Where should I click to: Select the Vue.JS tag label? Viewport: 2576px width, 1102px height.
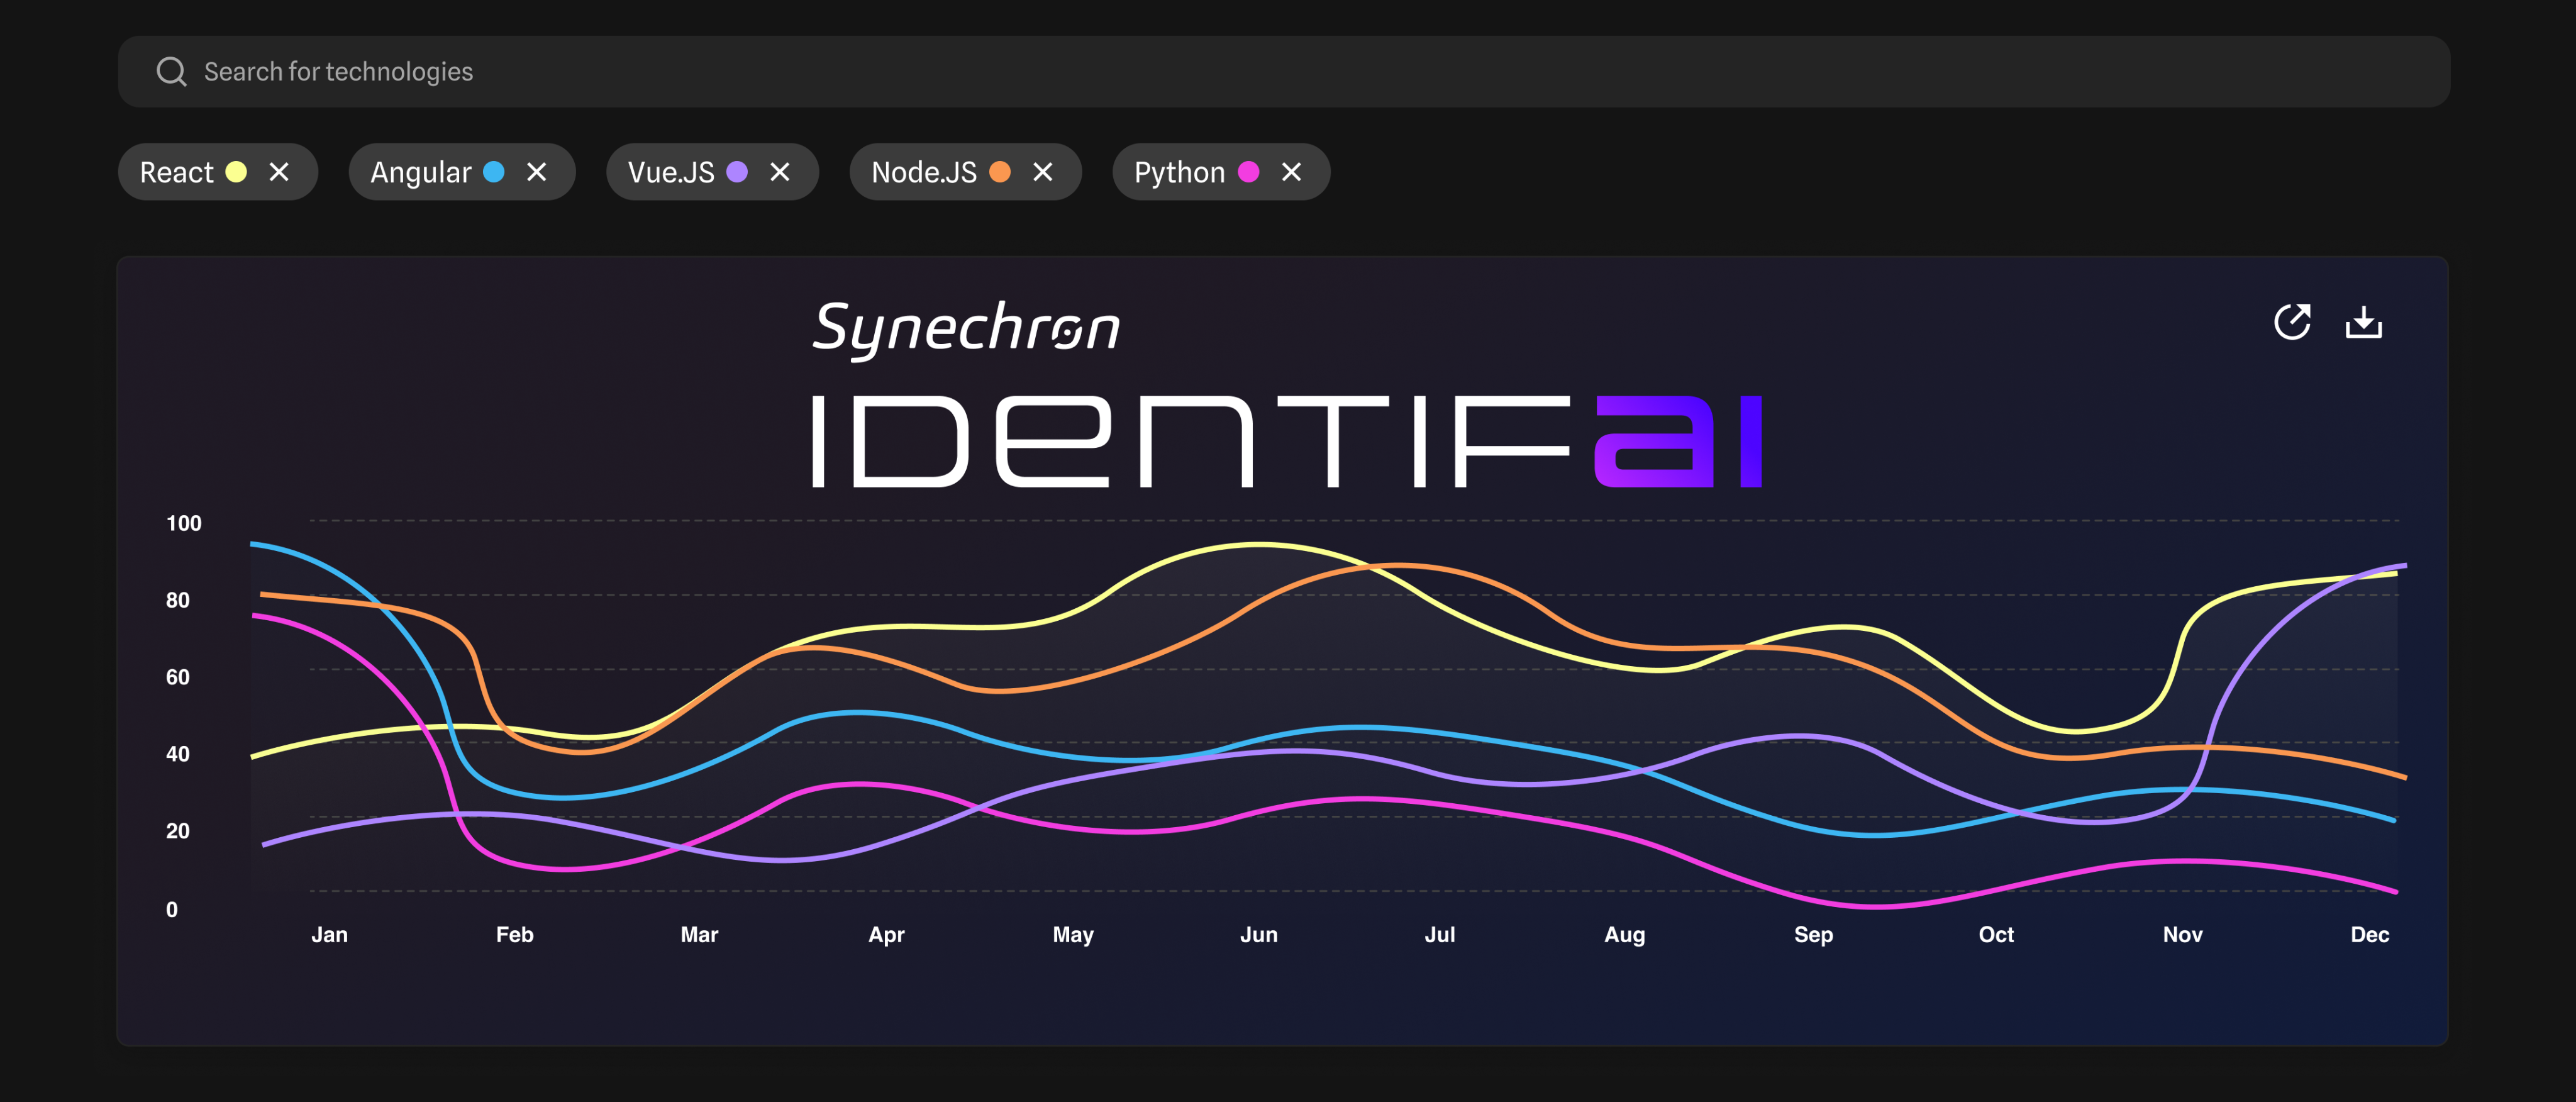671,172
